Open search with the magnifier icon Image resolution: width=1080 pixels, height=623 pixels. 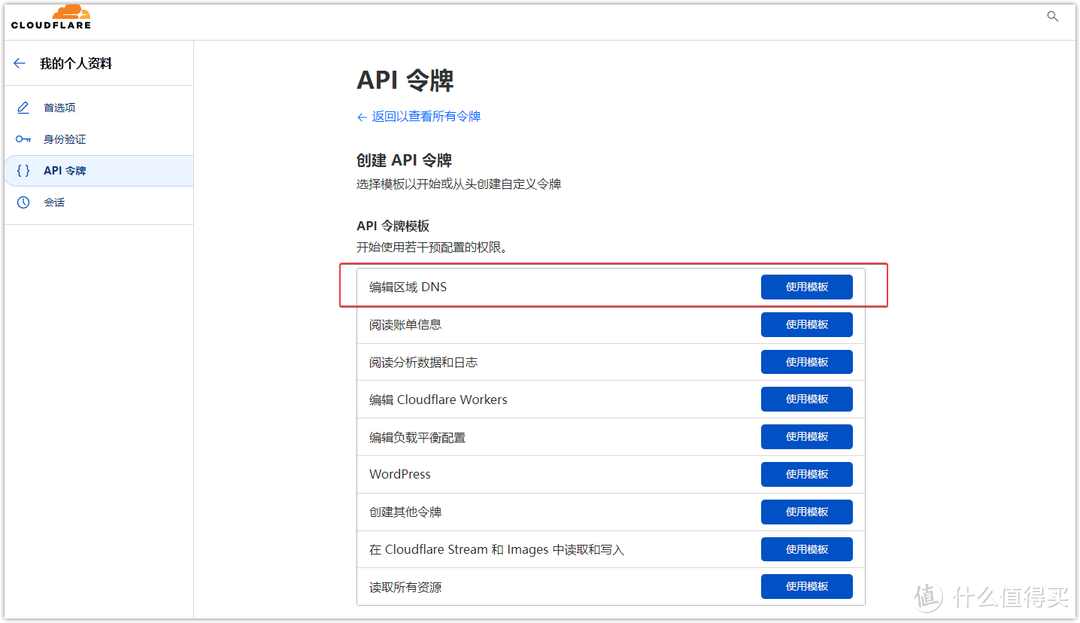pyautogui.click(x=1052, y=17)
